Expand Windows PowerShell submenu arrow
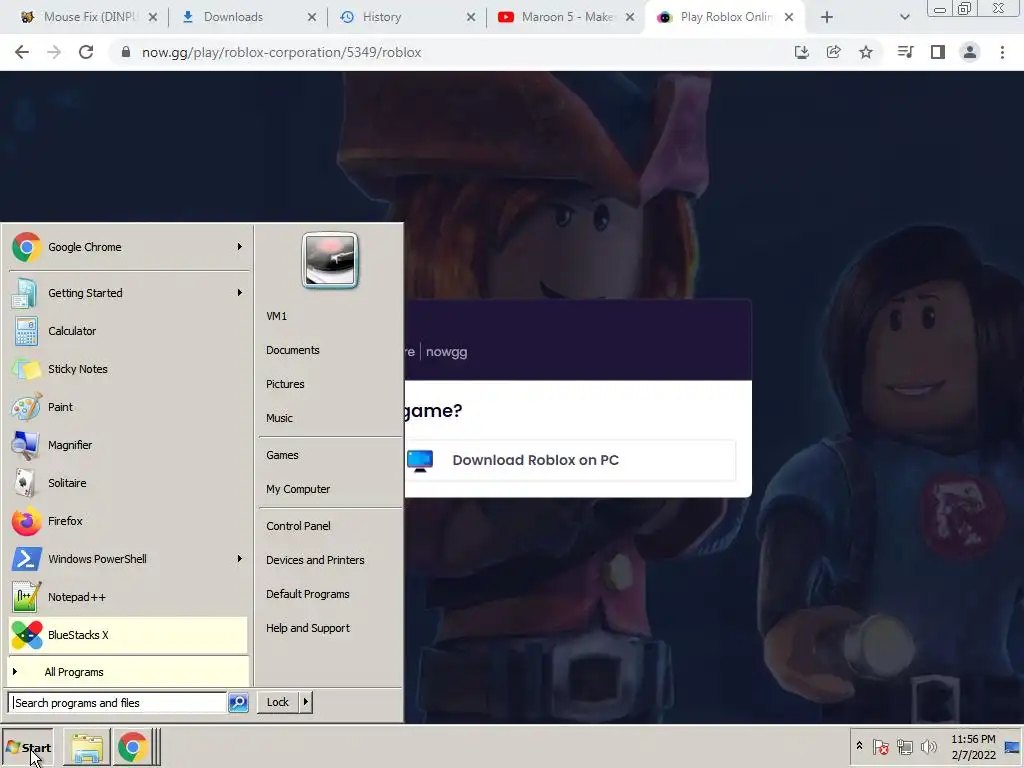 point(240,559)
